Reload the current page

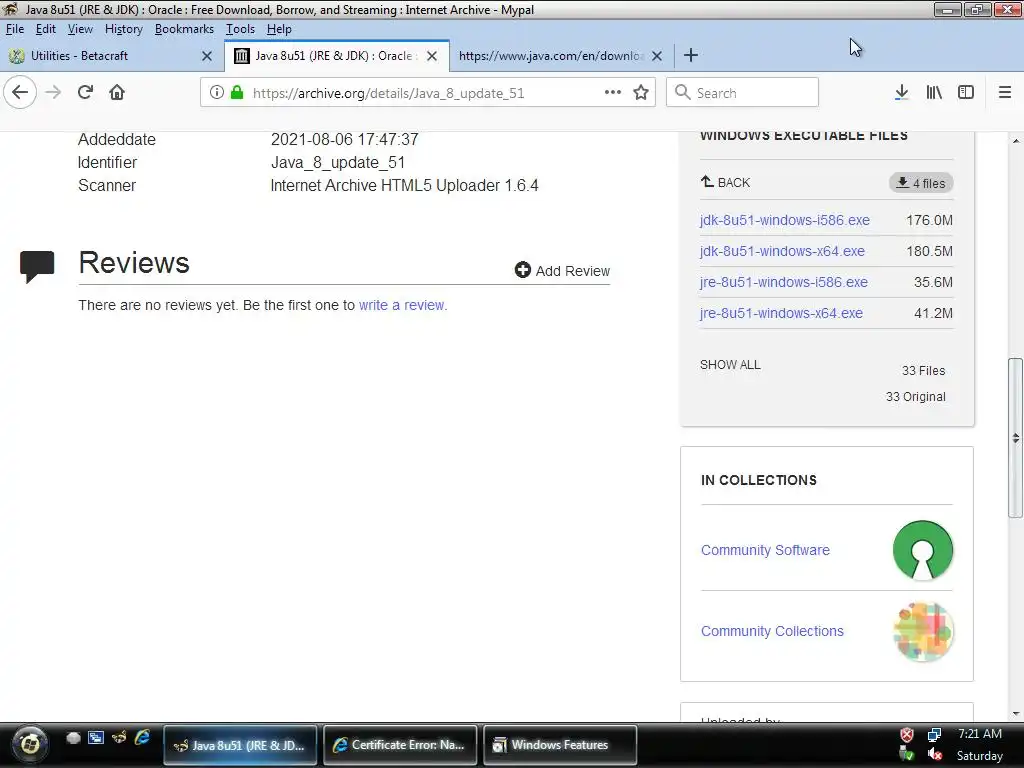pos(85,92)
